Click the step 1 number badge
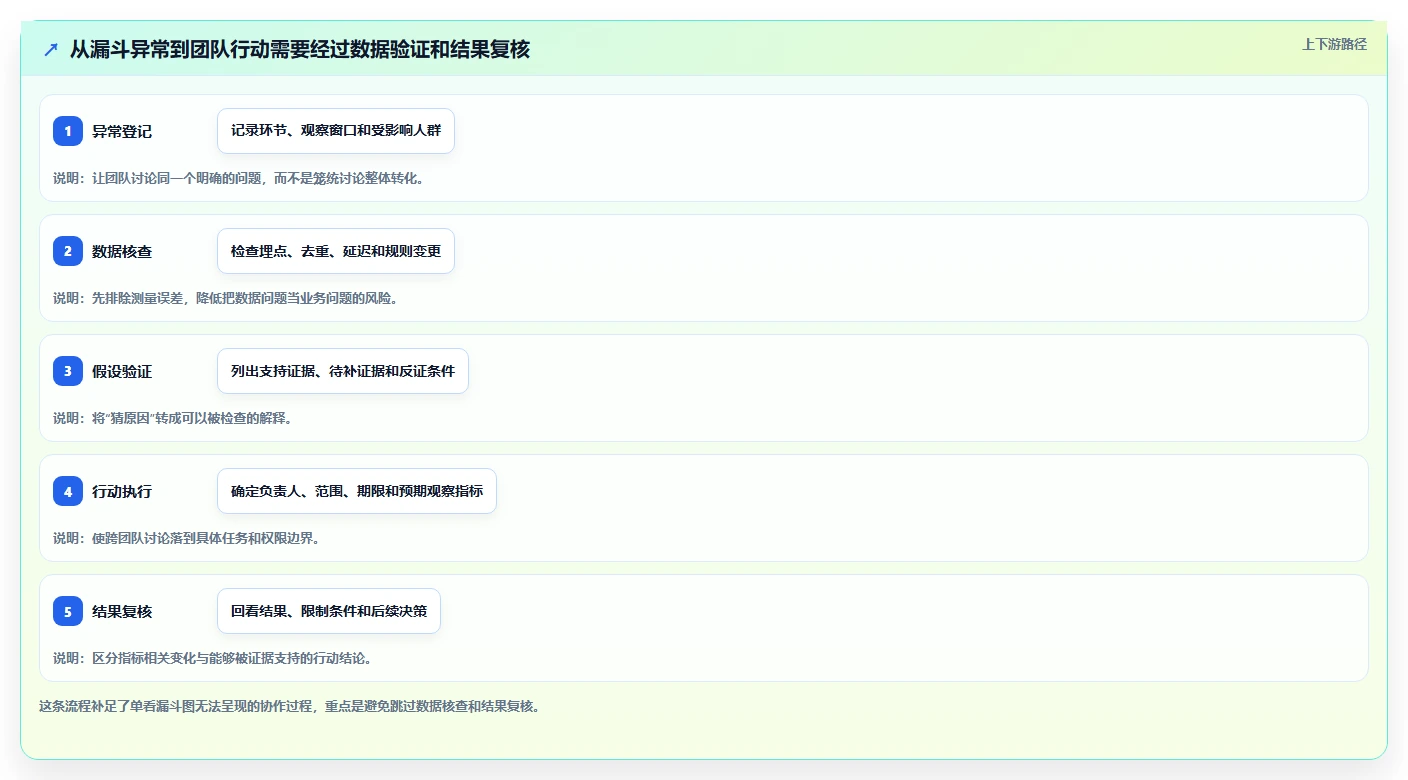This screenshot has width=1408, height=780. pos(68,131)
